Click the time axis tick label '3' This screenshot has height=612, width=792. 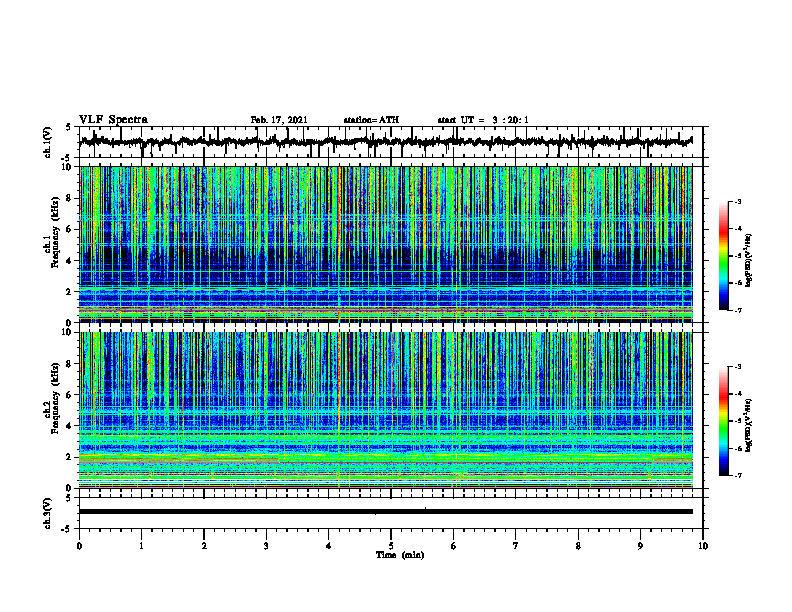[266, 546]
